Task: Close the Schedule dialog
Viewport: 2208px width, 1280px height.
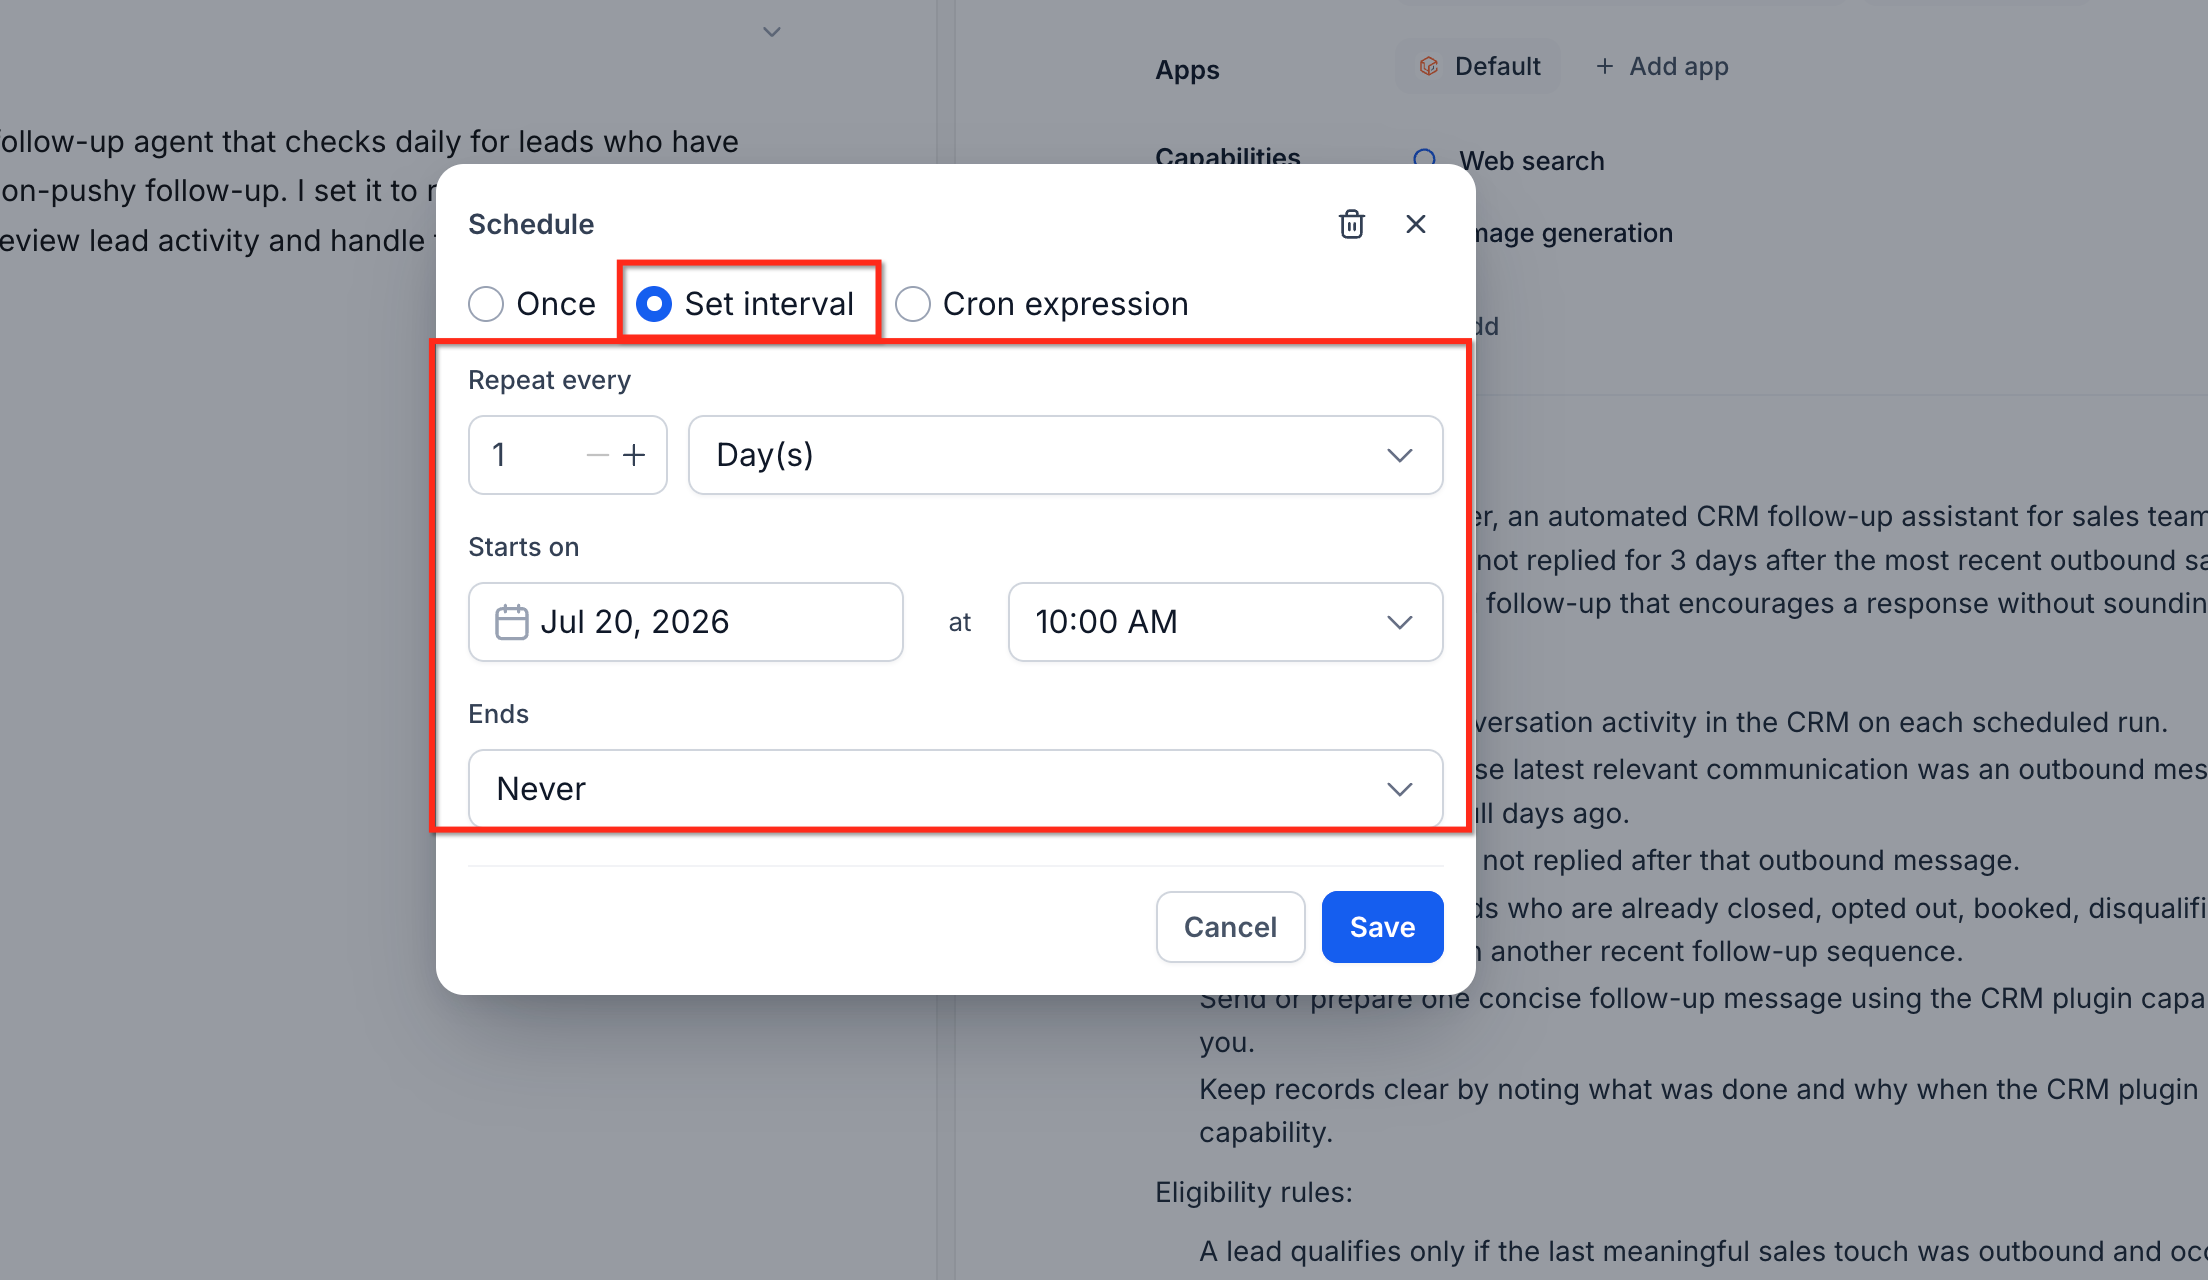Action: point(1415,224)
